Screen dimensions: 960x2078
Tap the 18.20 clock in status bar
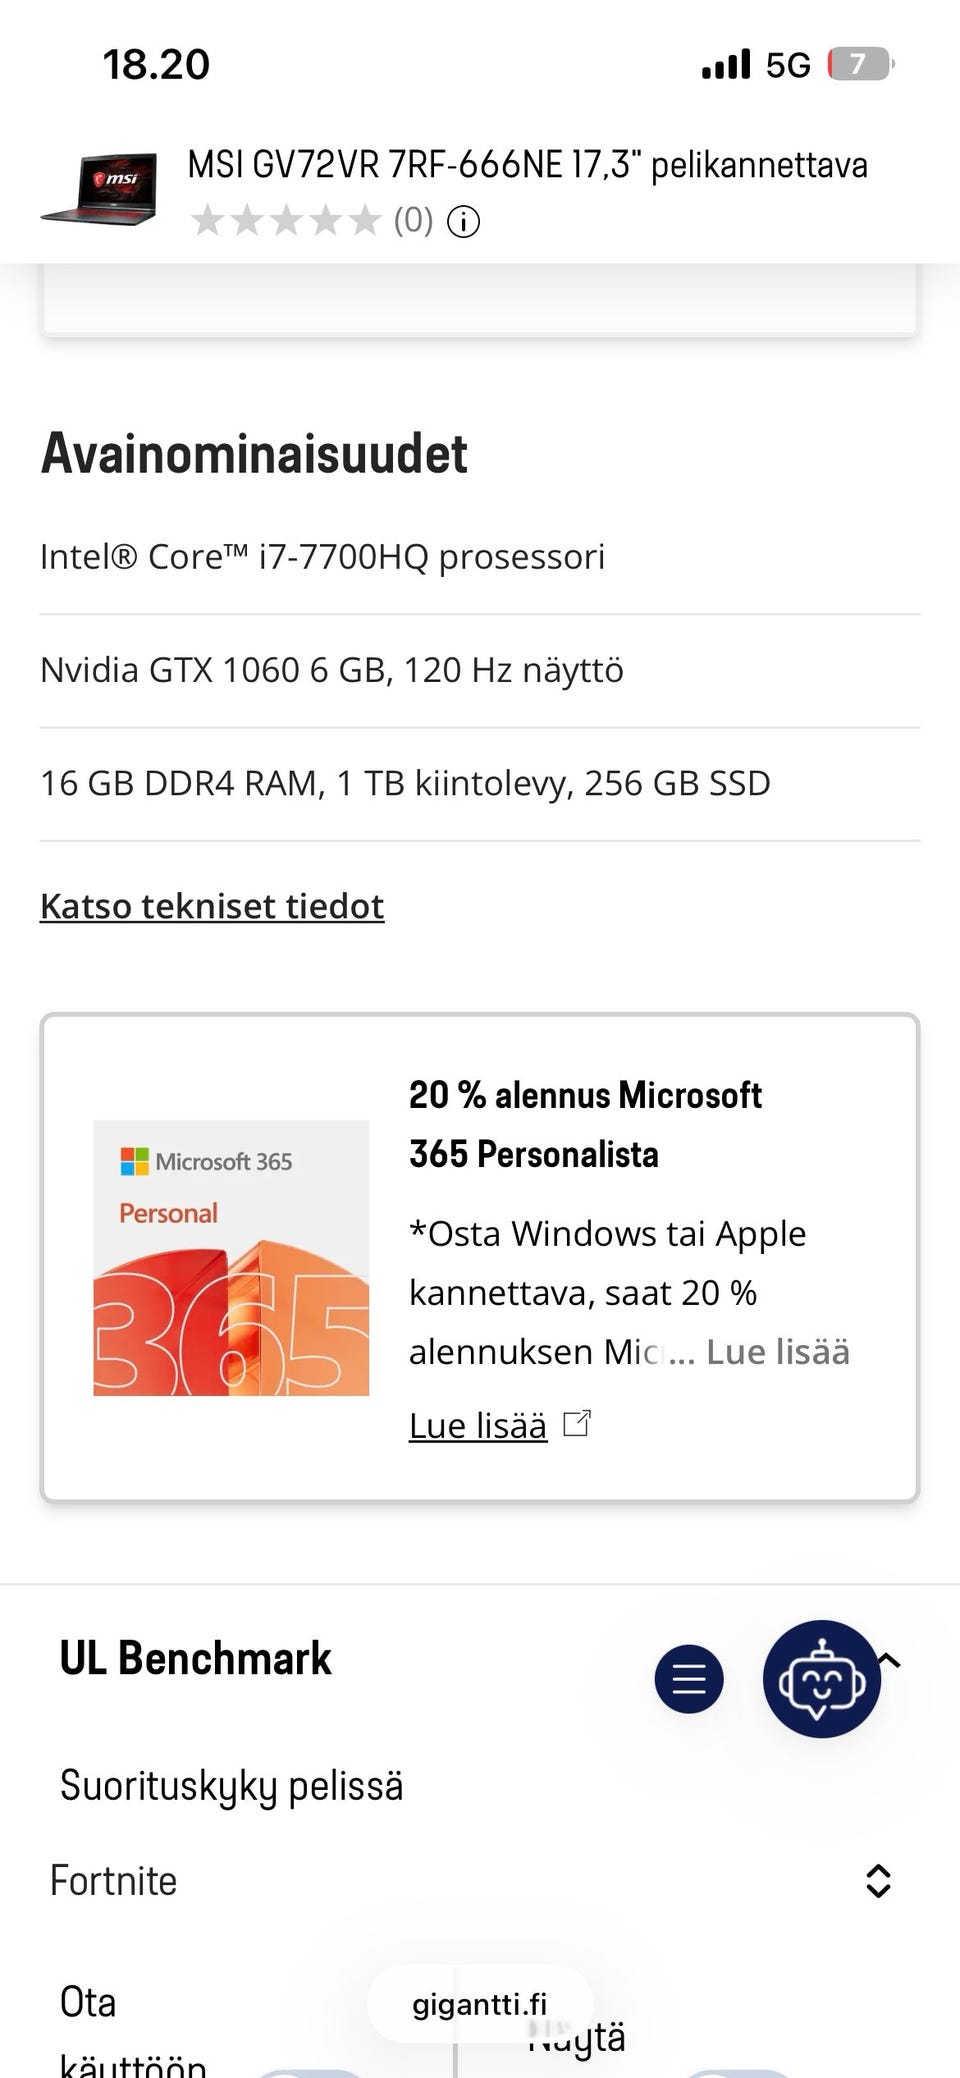click(156, 65)
